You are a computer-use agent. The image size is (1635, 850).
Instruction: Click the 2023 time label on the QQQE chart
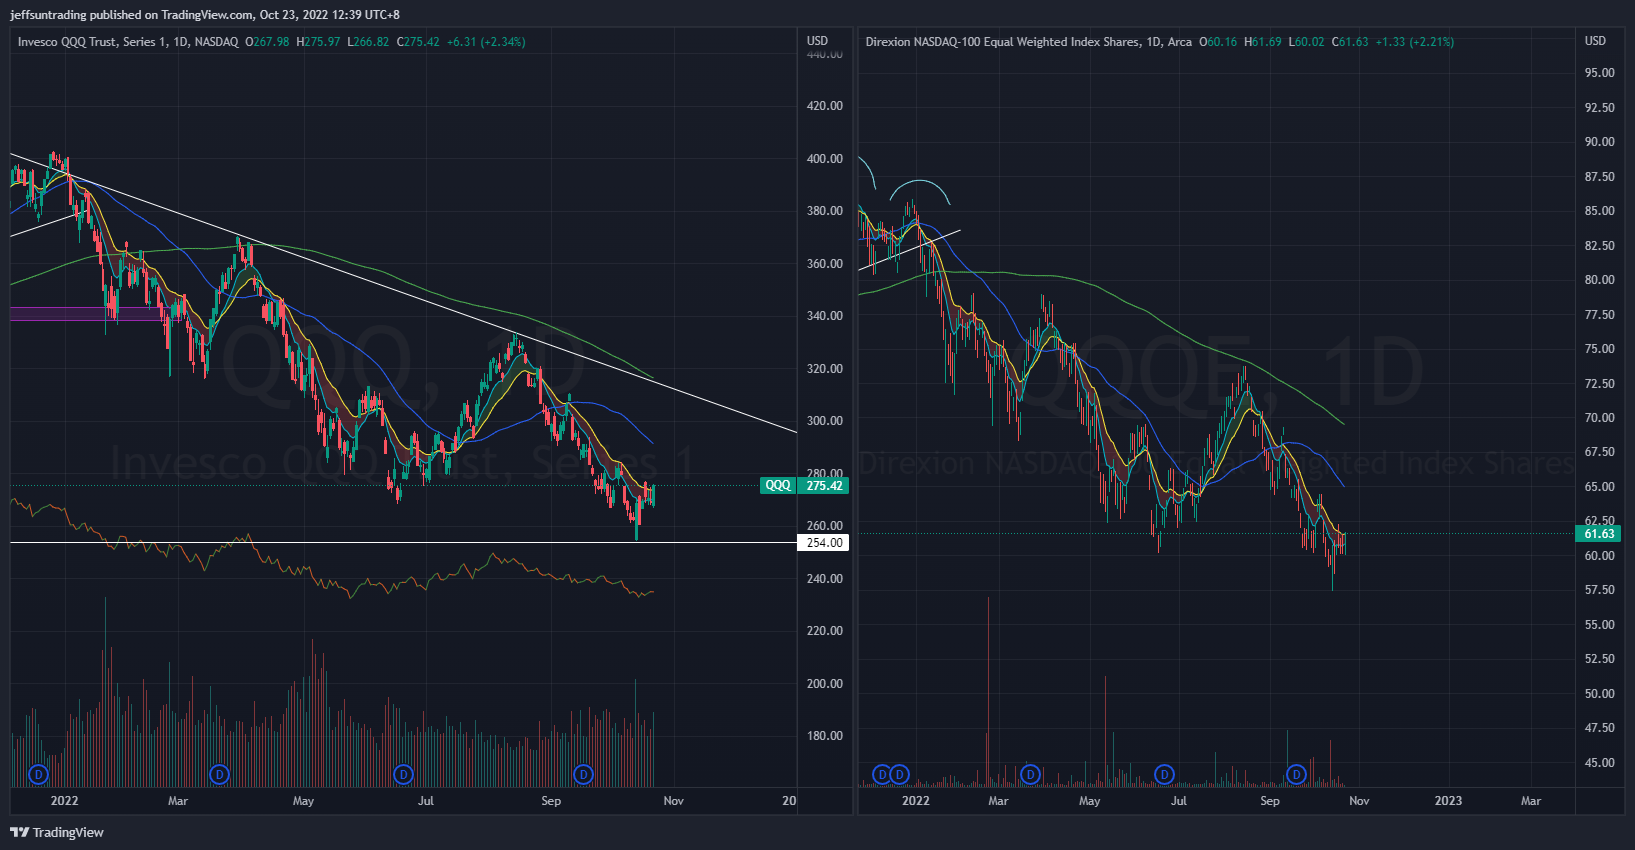pos(1448,801)
